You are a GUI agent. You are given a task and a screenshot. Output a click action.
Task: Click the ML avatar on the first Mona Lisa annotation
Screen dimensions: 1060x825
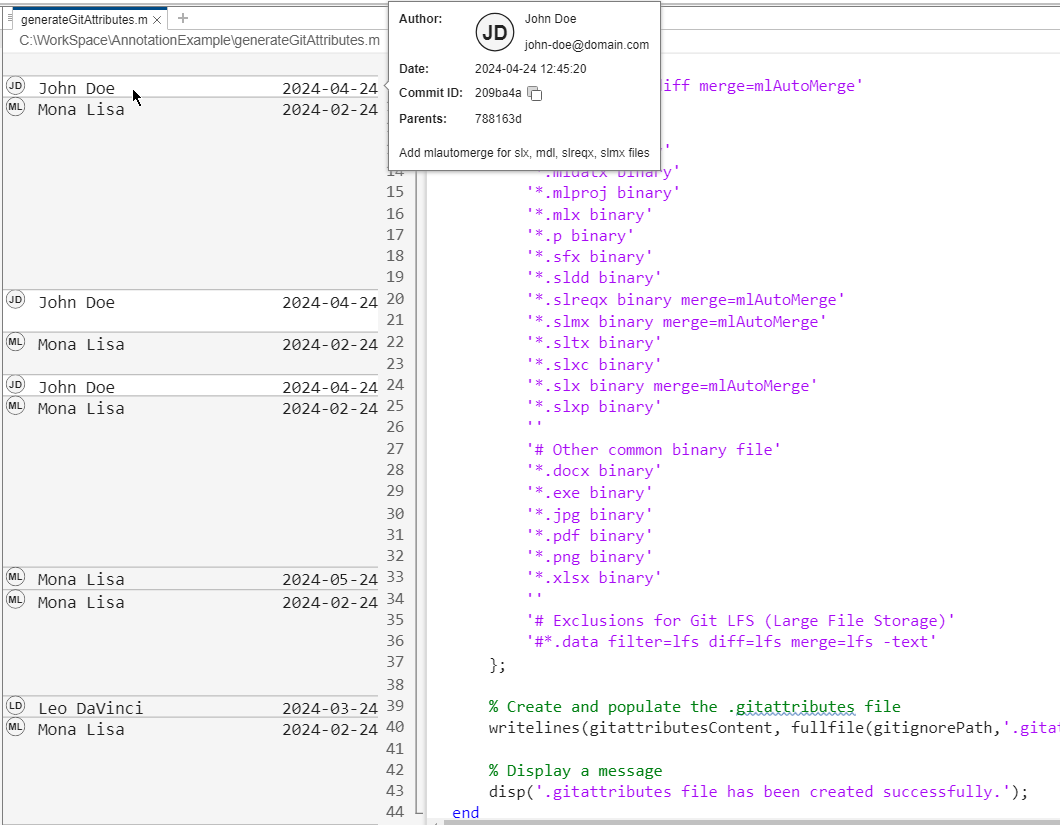tap(15, 110)
